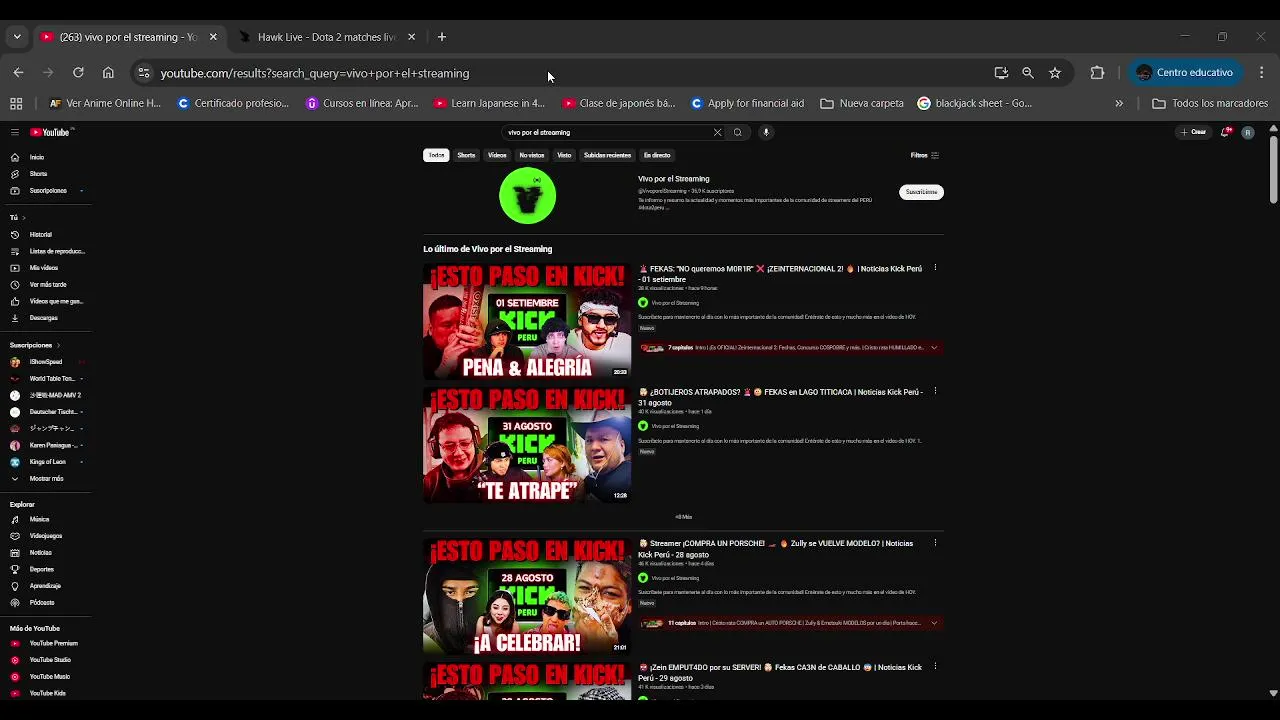Click the Crear button
The height and width of the screenshot is (720, 1280).
click(1194, 132)
